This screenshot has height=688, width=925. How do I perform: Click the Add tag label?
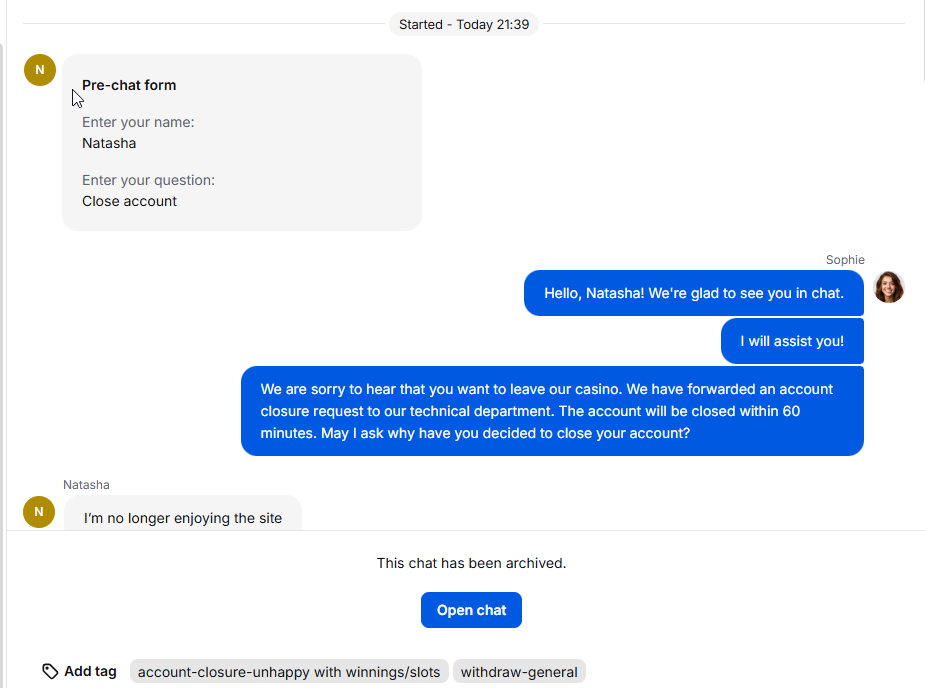tap(90, 671)
